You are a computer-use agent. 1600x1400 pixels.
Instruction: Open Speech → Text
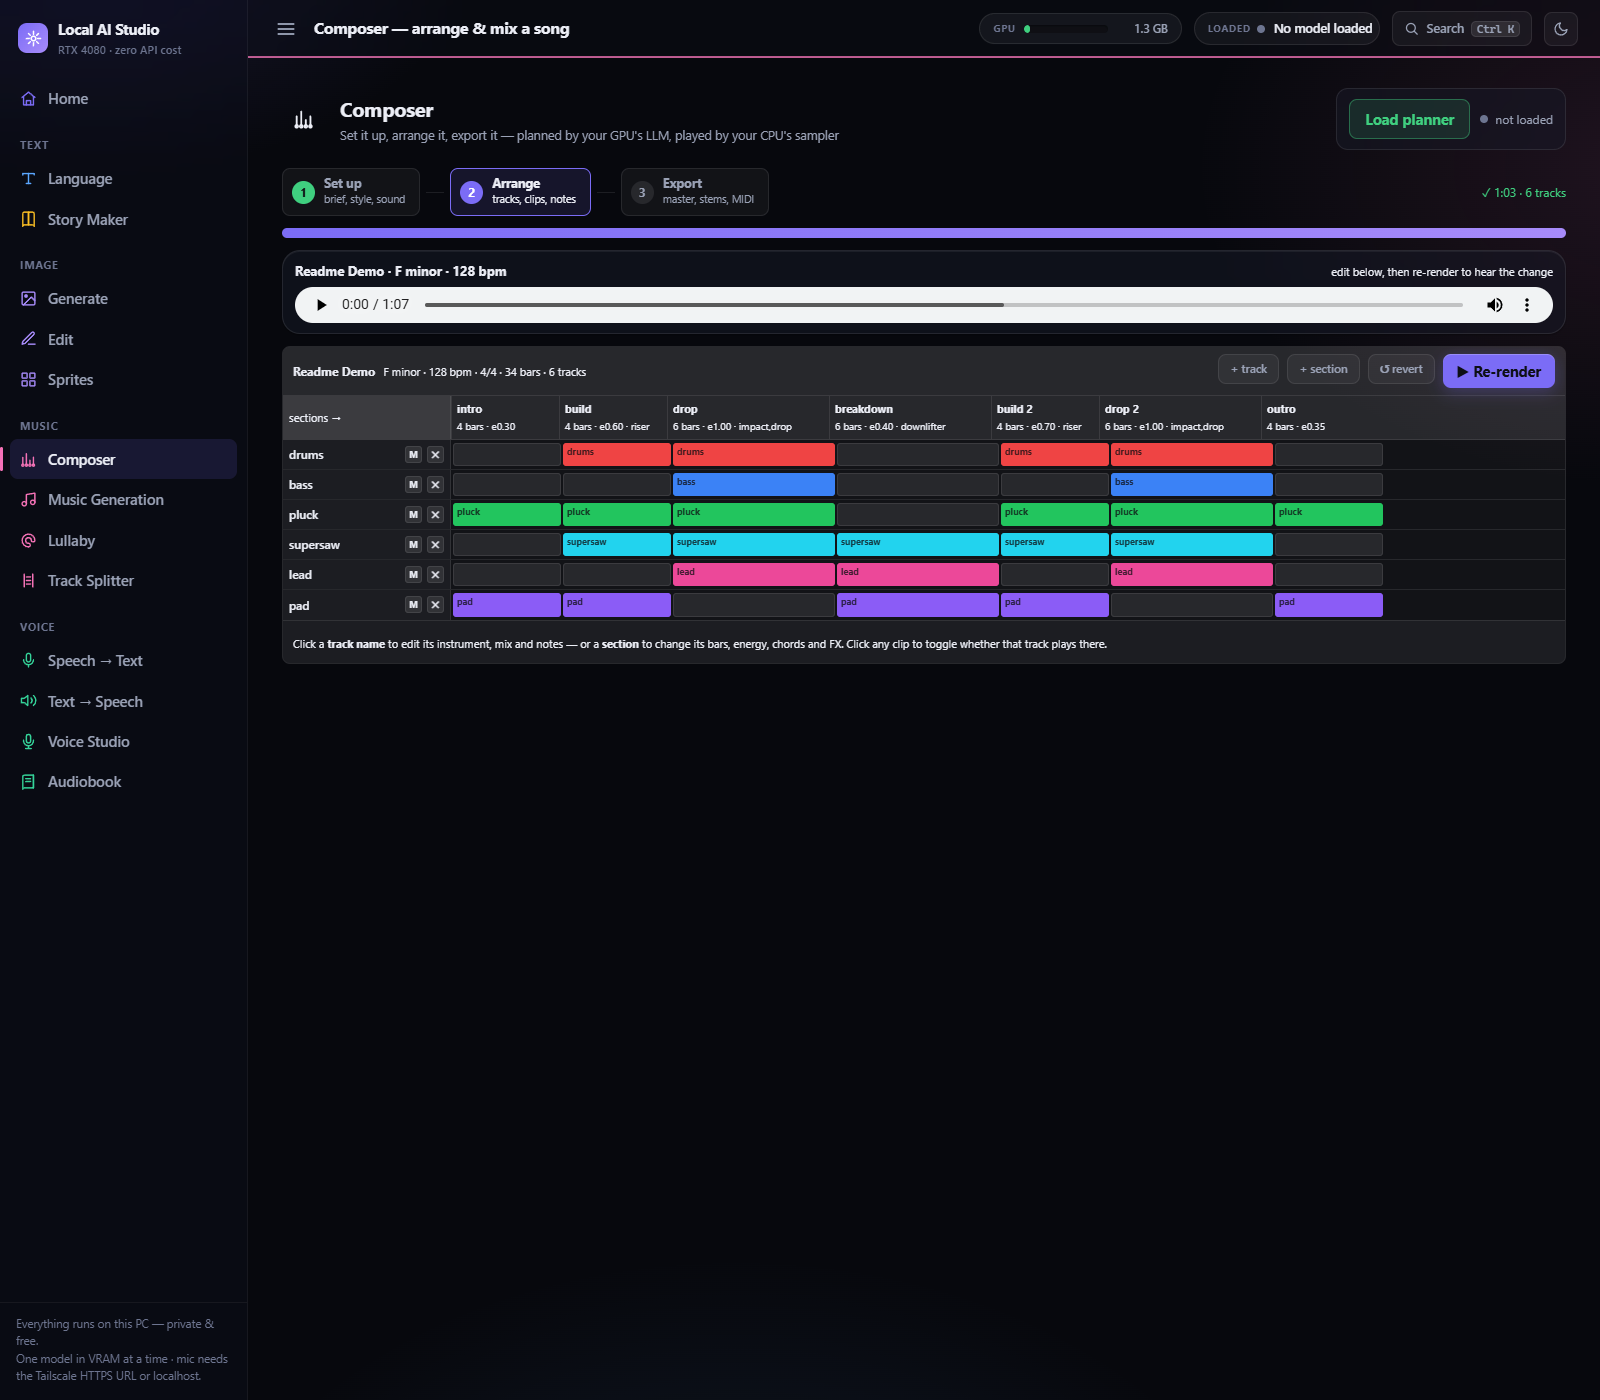point(123,661)
